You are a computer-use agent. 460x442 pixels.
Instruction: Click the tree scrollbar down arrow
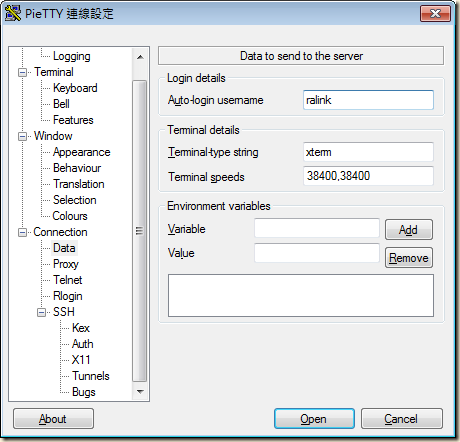140,391
